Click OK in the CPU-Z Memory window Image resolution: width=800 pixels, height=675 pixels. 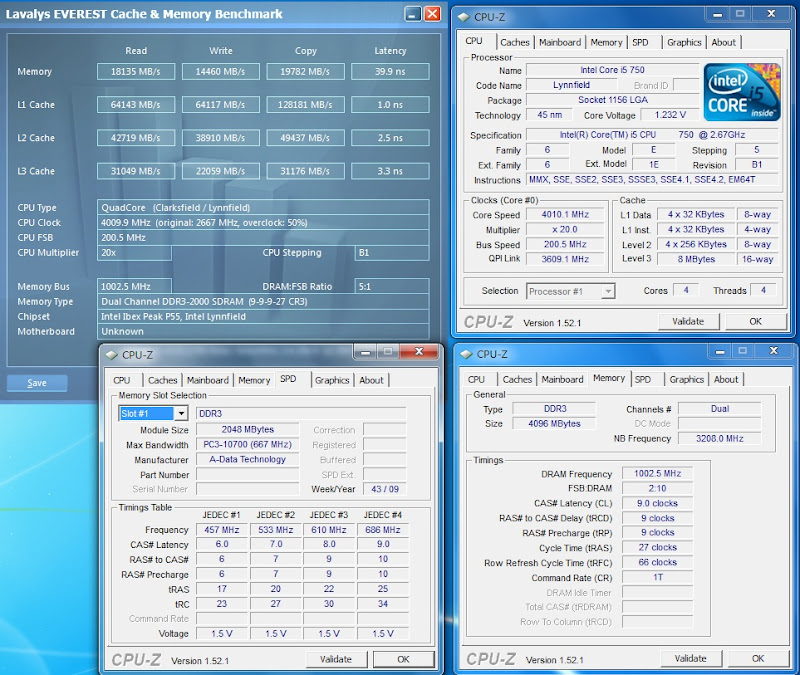point(758,659)
